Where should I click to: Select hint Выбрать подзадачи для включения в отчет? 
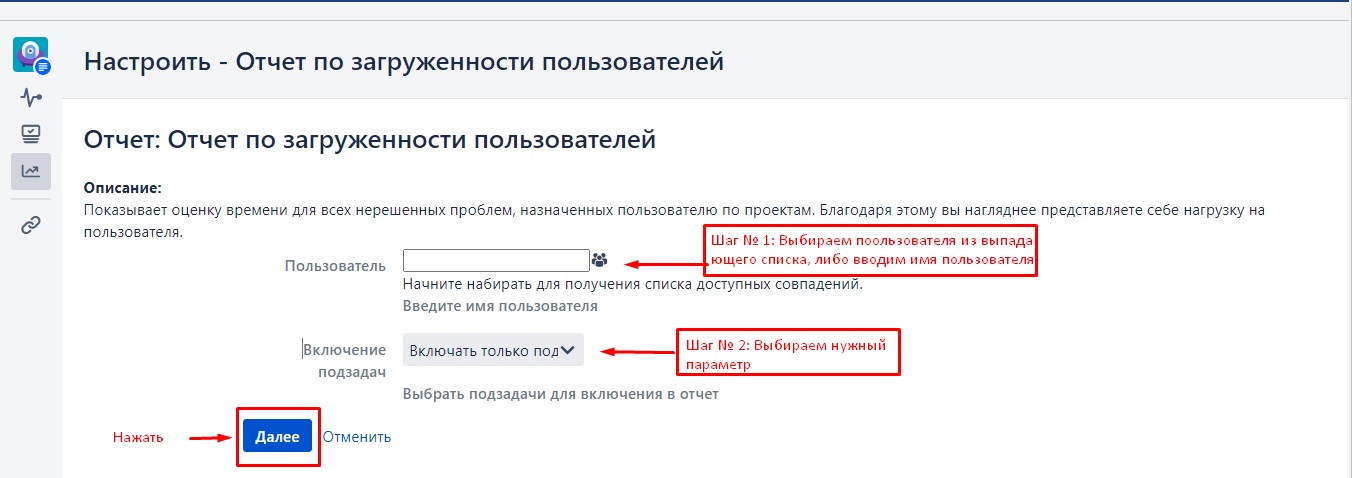pyautogui.click(x=561, y=394)
